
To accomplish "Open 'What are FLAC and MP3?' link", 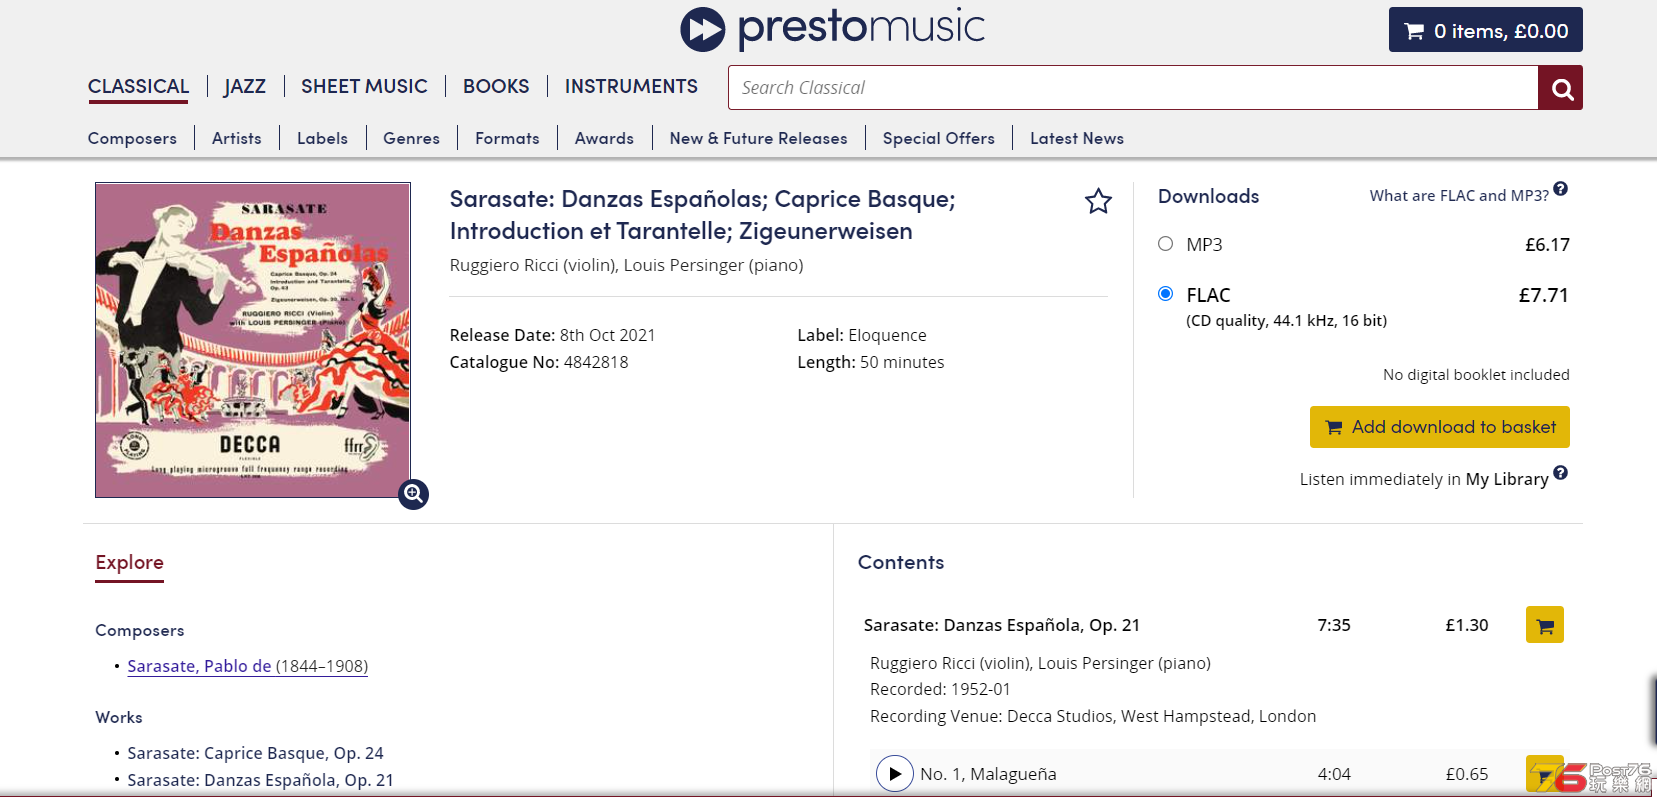I will click(1459, 196).
